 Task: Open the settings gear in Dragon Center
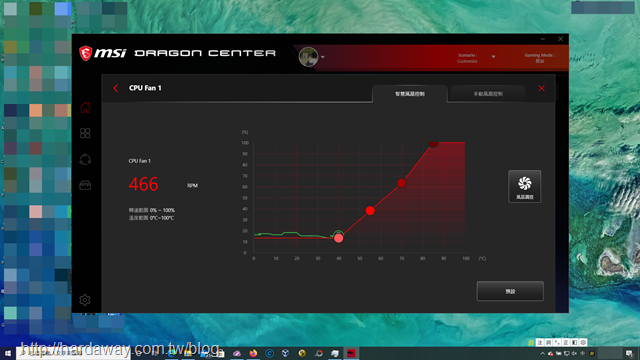point(85,300)
